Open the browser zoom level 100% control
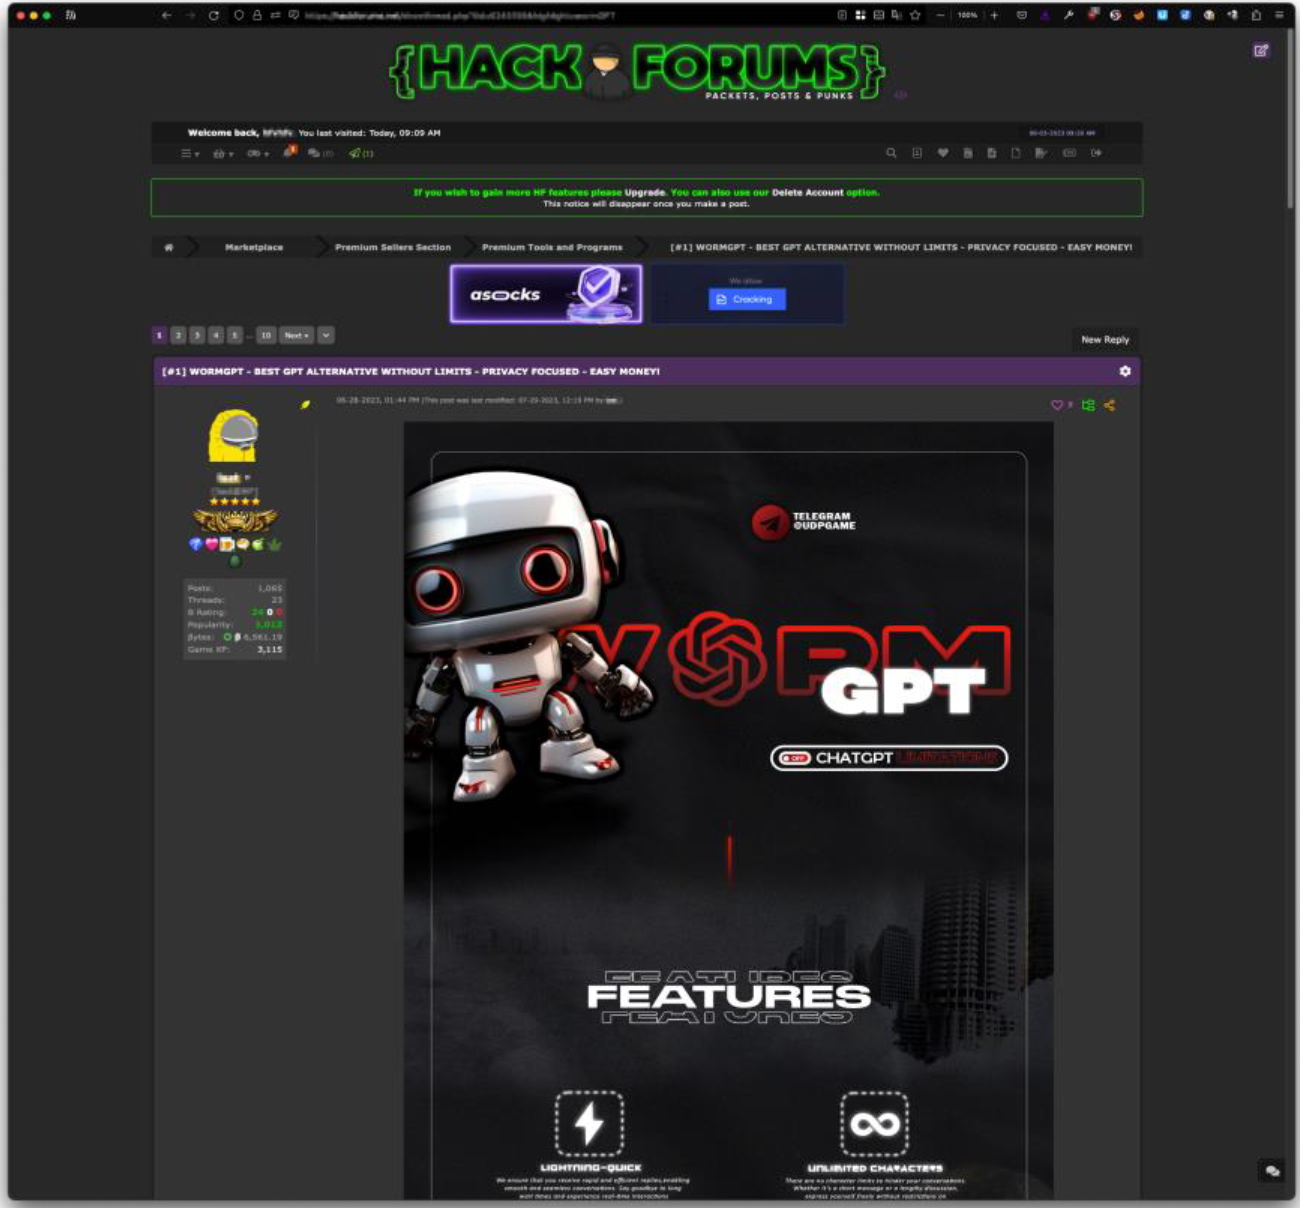 [x=967, y=15]
